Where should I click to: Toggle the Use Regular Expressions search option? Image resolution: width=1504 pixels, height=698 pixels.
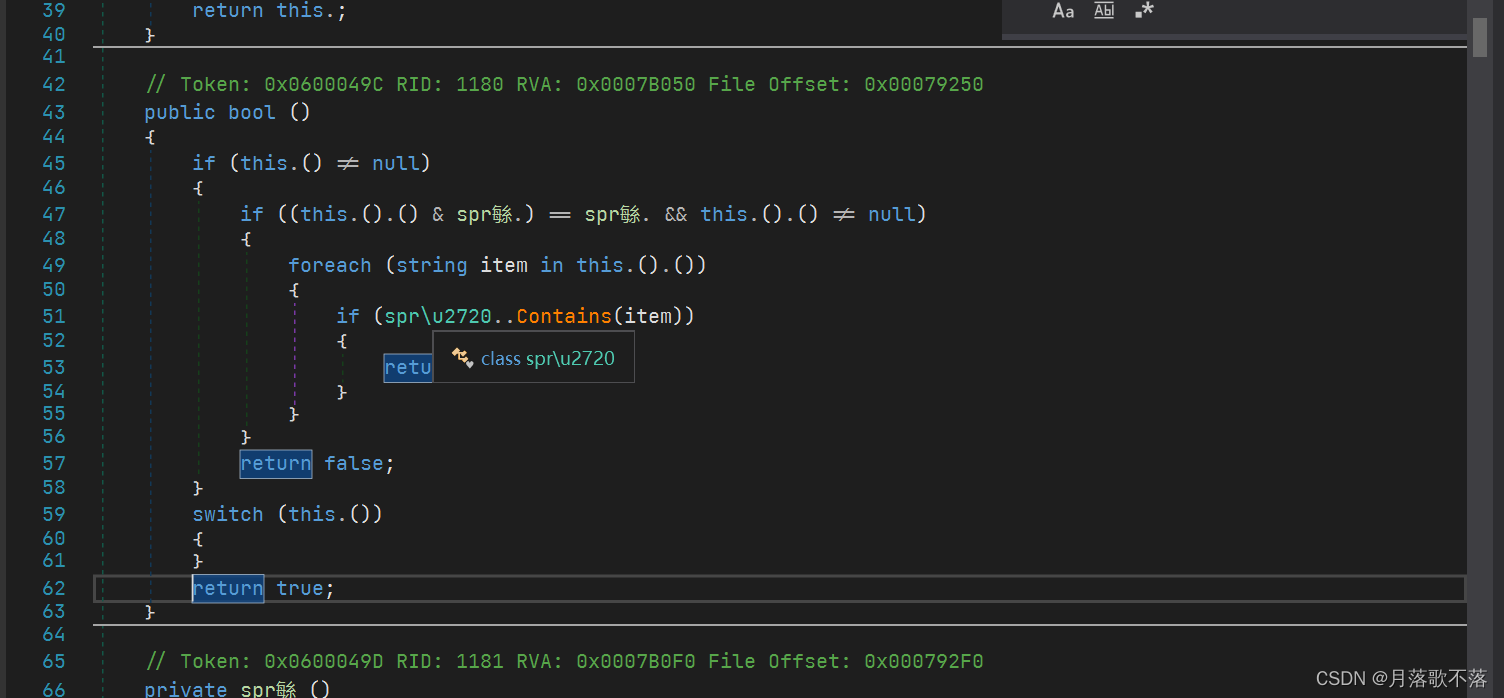pyautogui.click(x=1145, y=11)
